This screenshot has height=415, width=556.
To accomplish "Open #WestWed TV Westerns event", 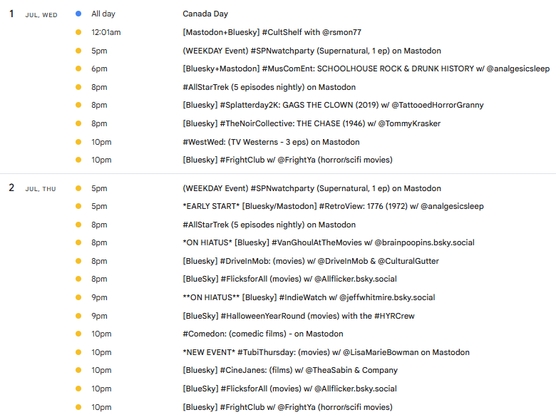I will pos(271,142).
